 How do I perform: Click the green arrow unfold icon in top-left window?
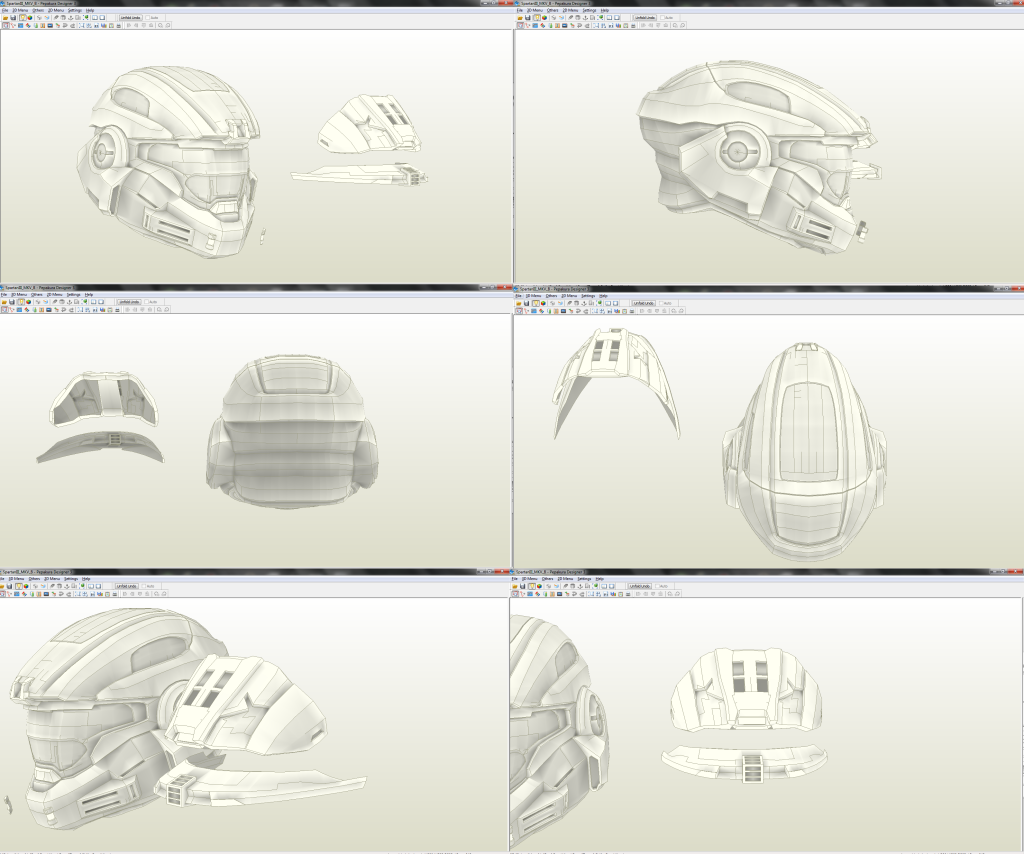86,18
